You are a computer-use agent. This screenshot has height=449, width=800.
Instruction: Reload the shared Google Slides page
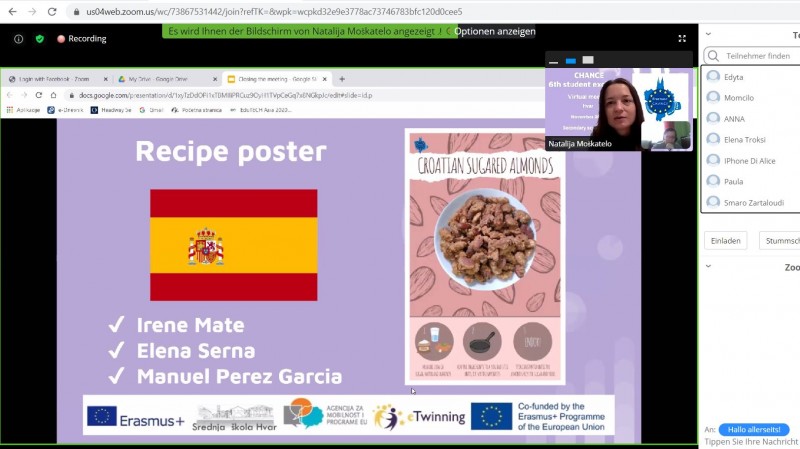pyautogui.click(x=39, y=95)
